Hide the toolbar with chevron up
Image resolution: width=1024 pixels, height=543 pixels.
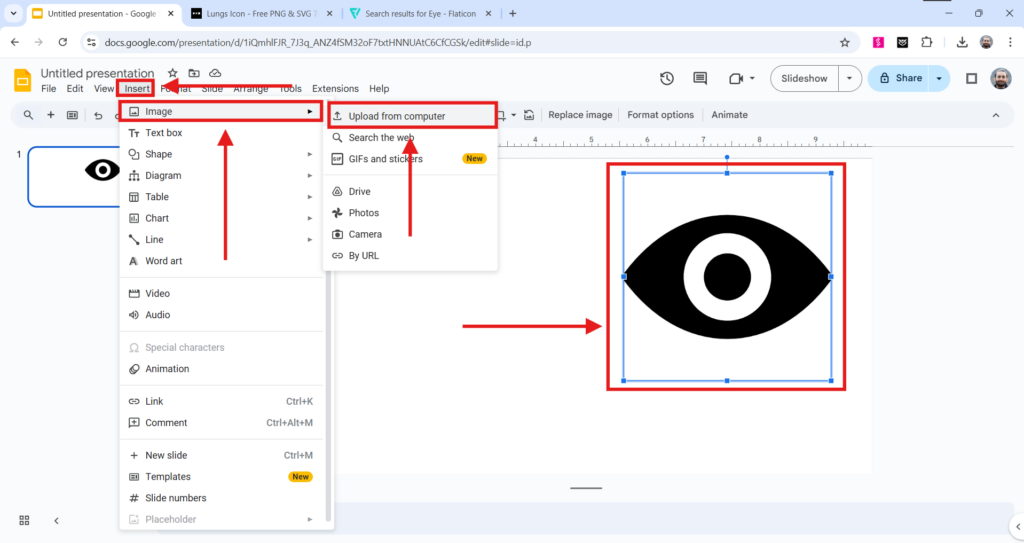[995, 115]
